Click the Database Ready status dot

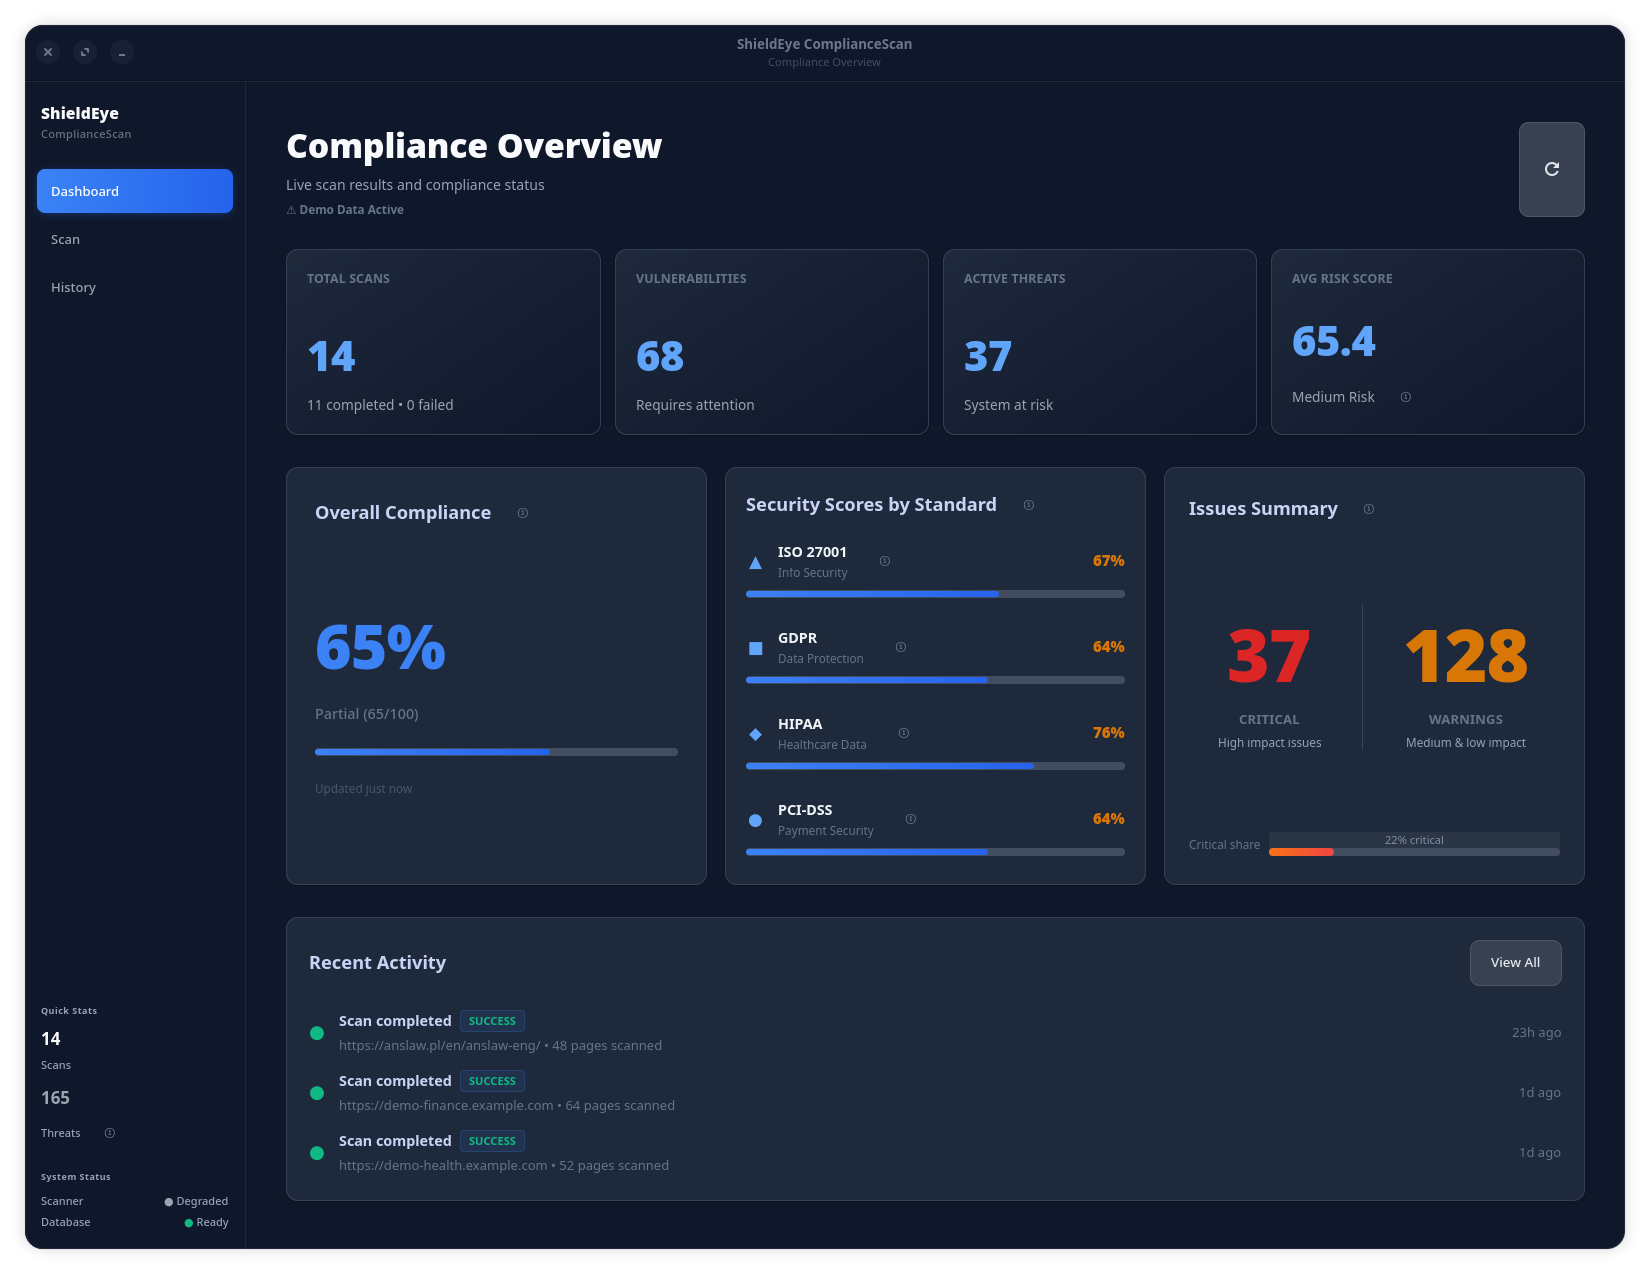coord(189,1223)
